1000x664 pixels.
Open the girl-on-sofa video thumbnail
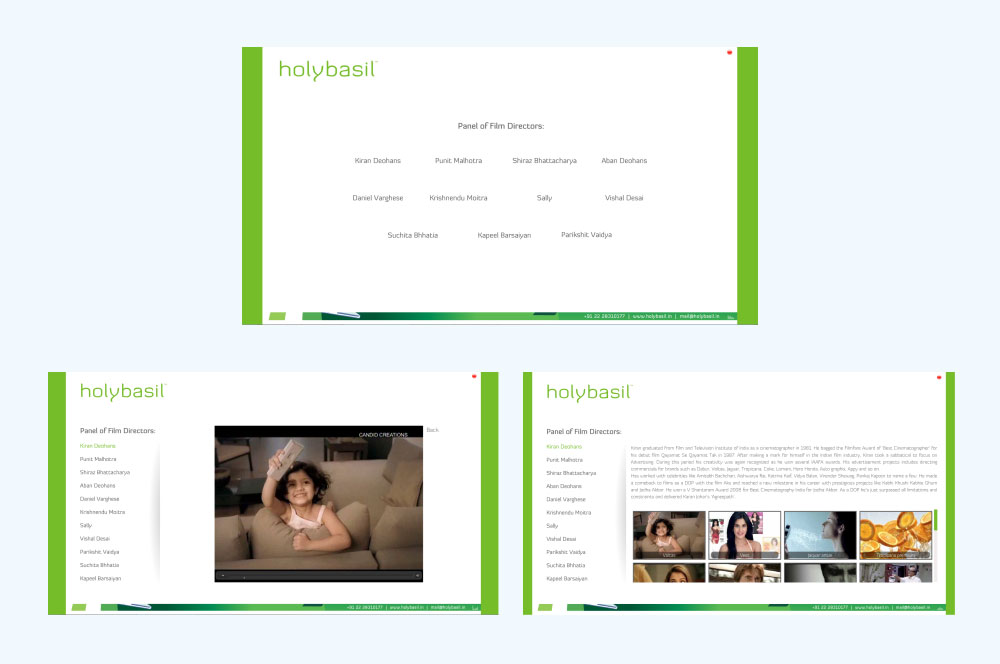669,535
